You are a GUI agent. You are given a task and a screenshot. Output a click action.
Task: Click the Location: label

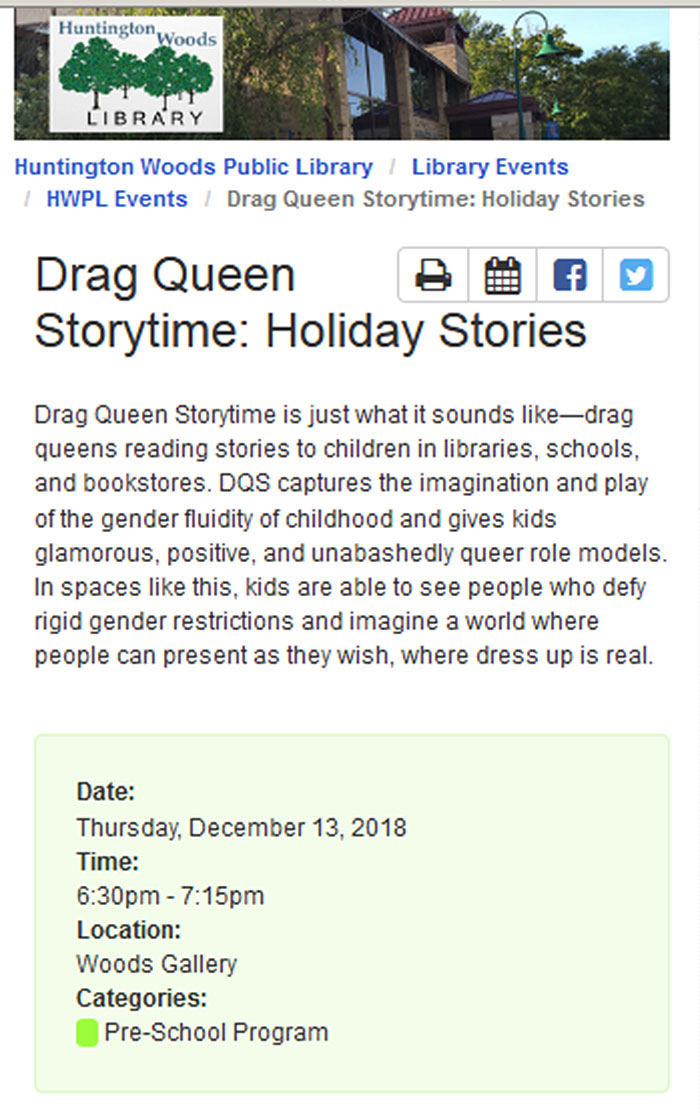pyautogui.click(x=128, y=930)
